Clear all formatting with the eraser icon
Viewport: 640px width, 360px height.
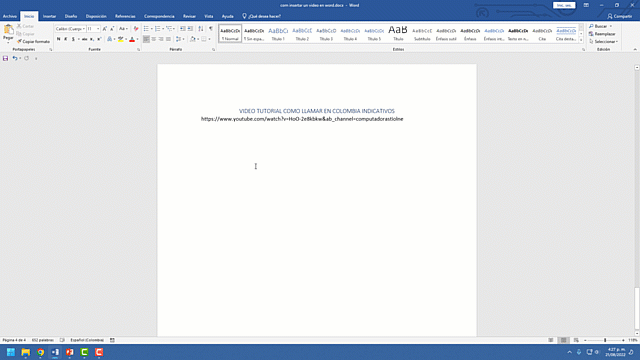pos(136,29)
